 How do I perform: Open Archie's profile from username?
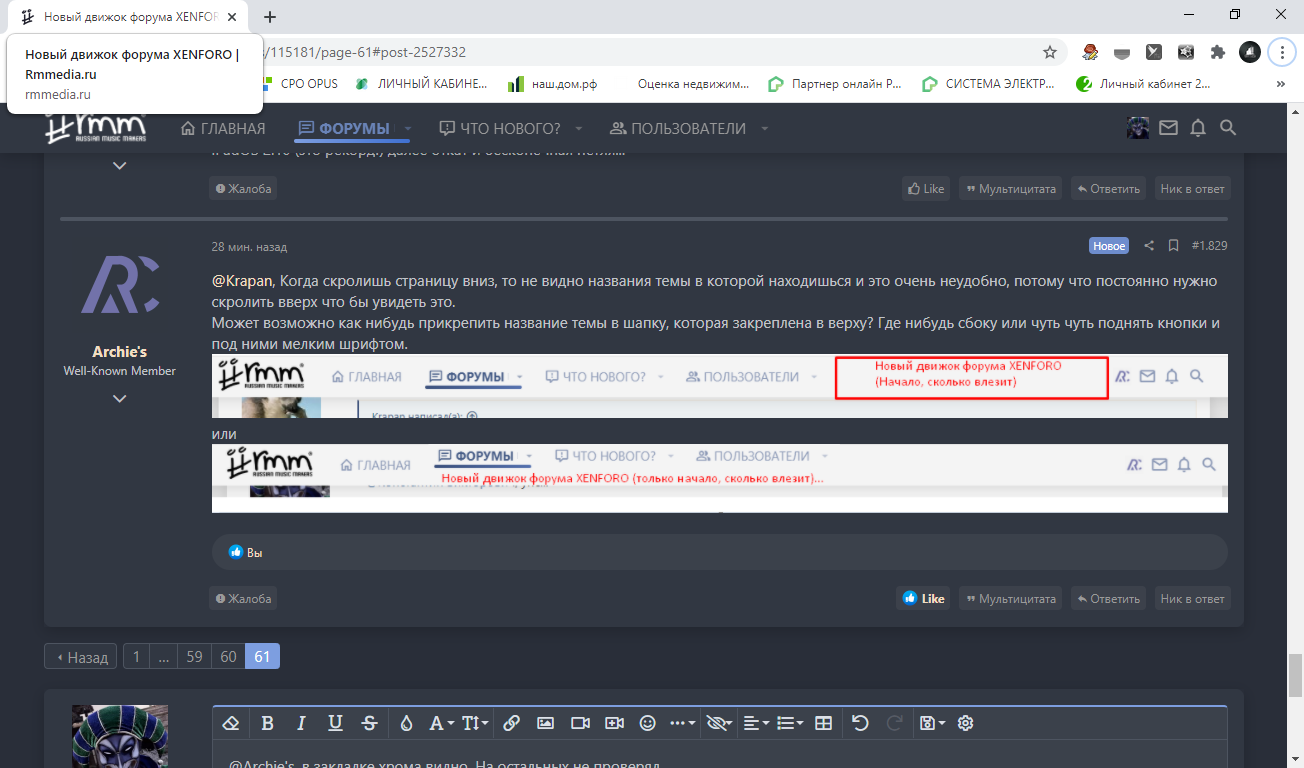pyautogui.click(x=119, y=351)
